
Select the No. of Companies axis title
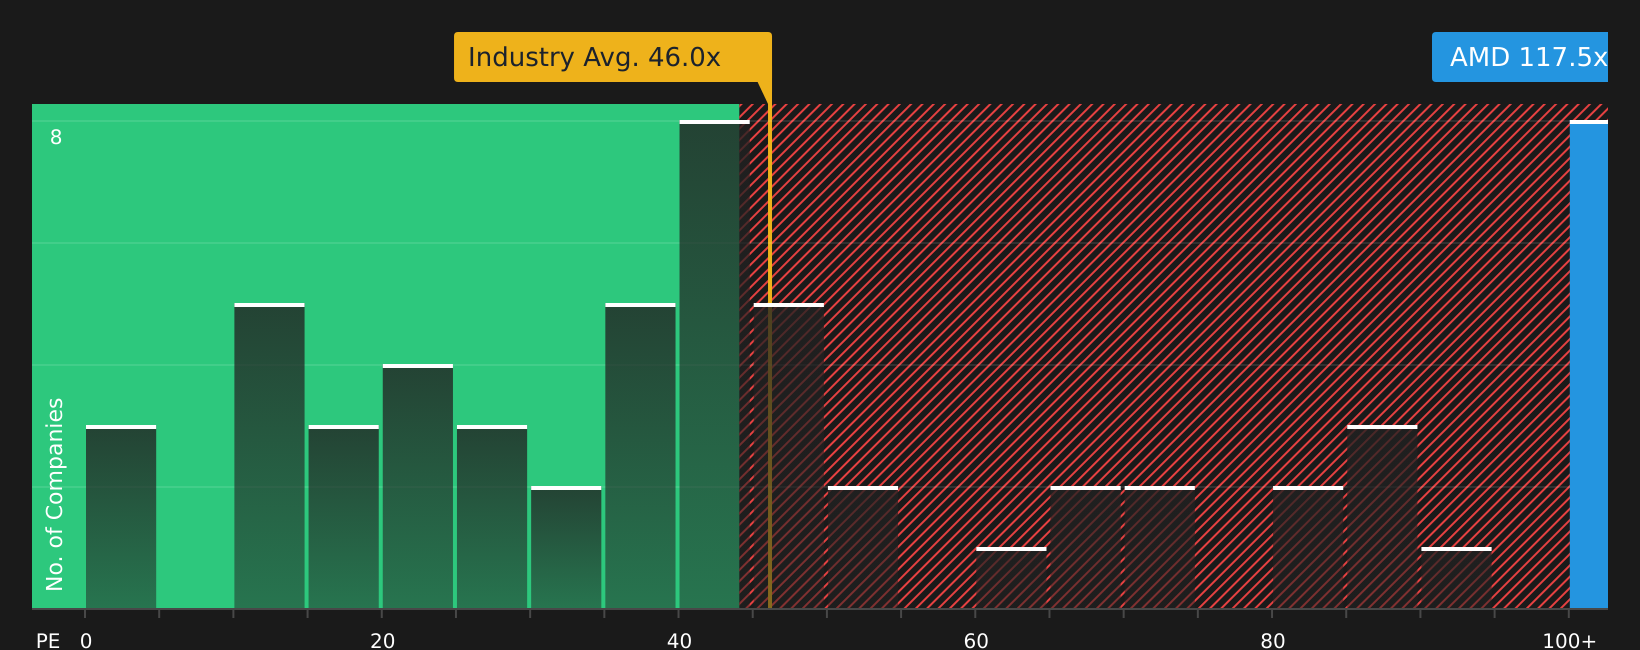click(55, 494)
